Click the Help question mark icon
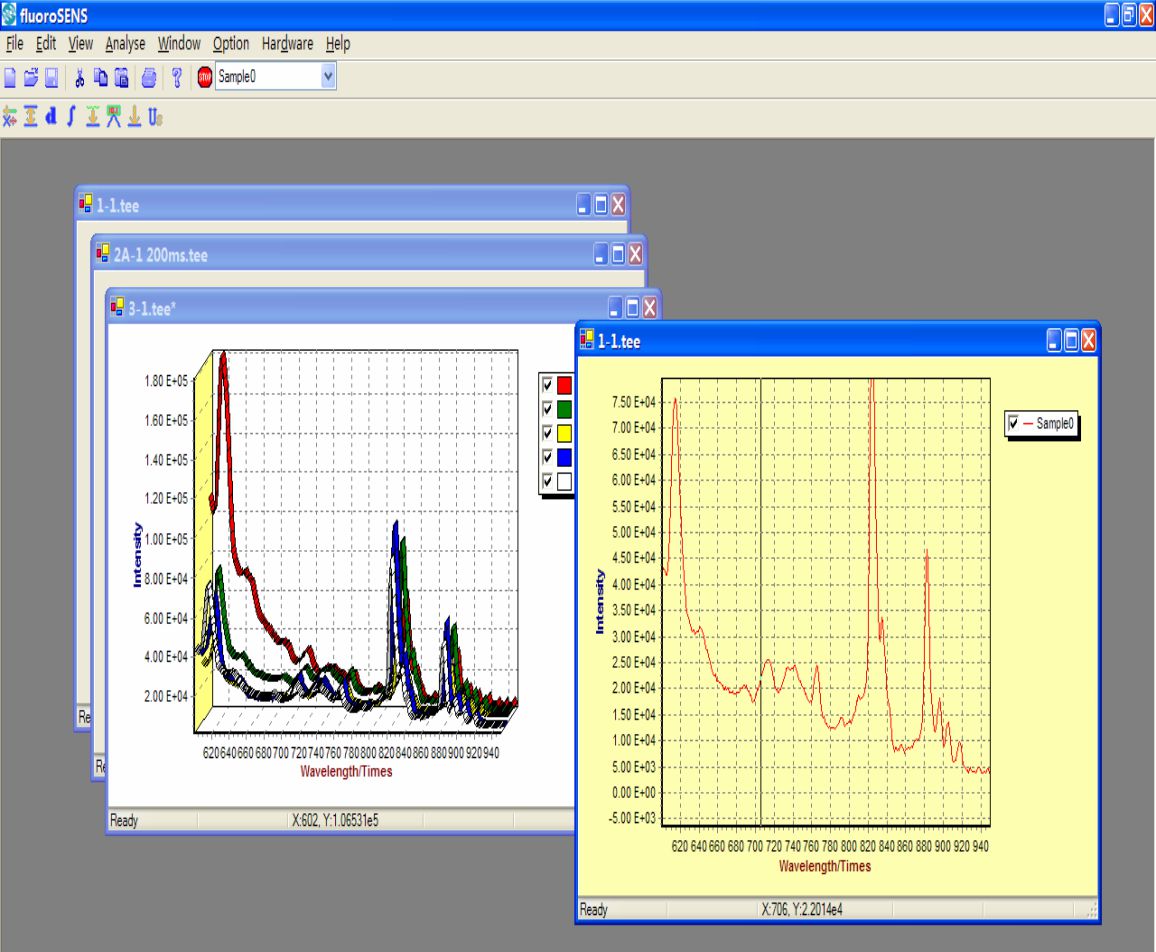 click(x=176, y=78)
